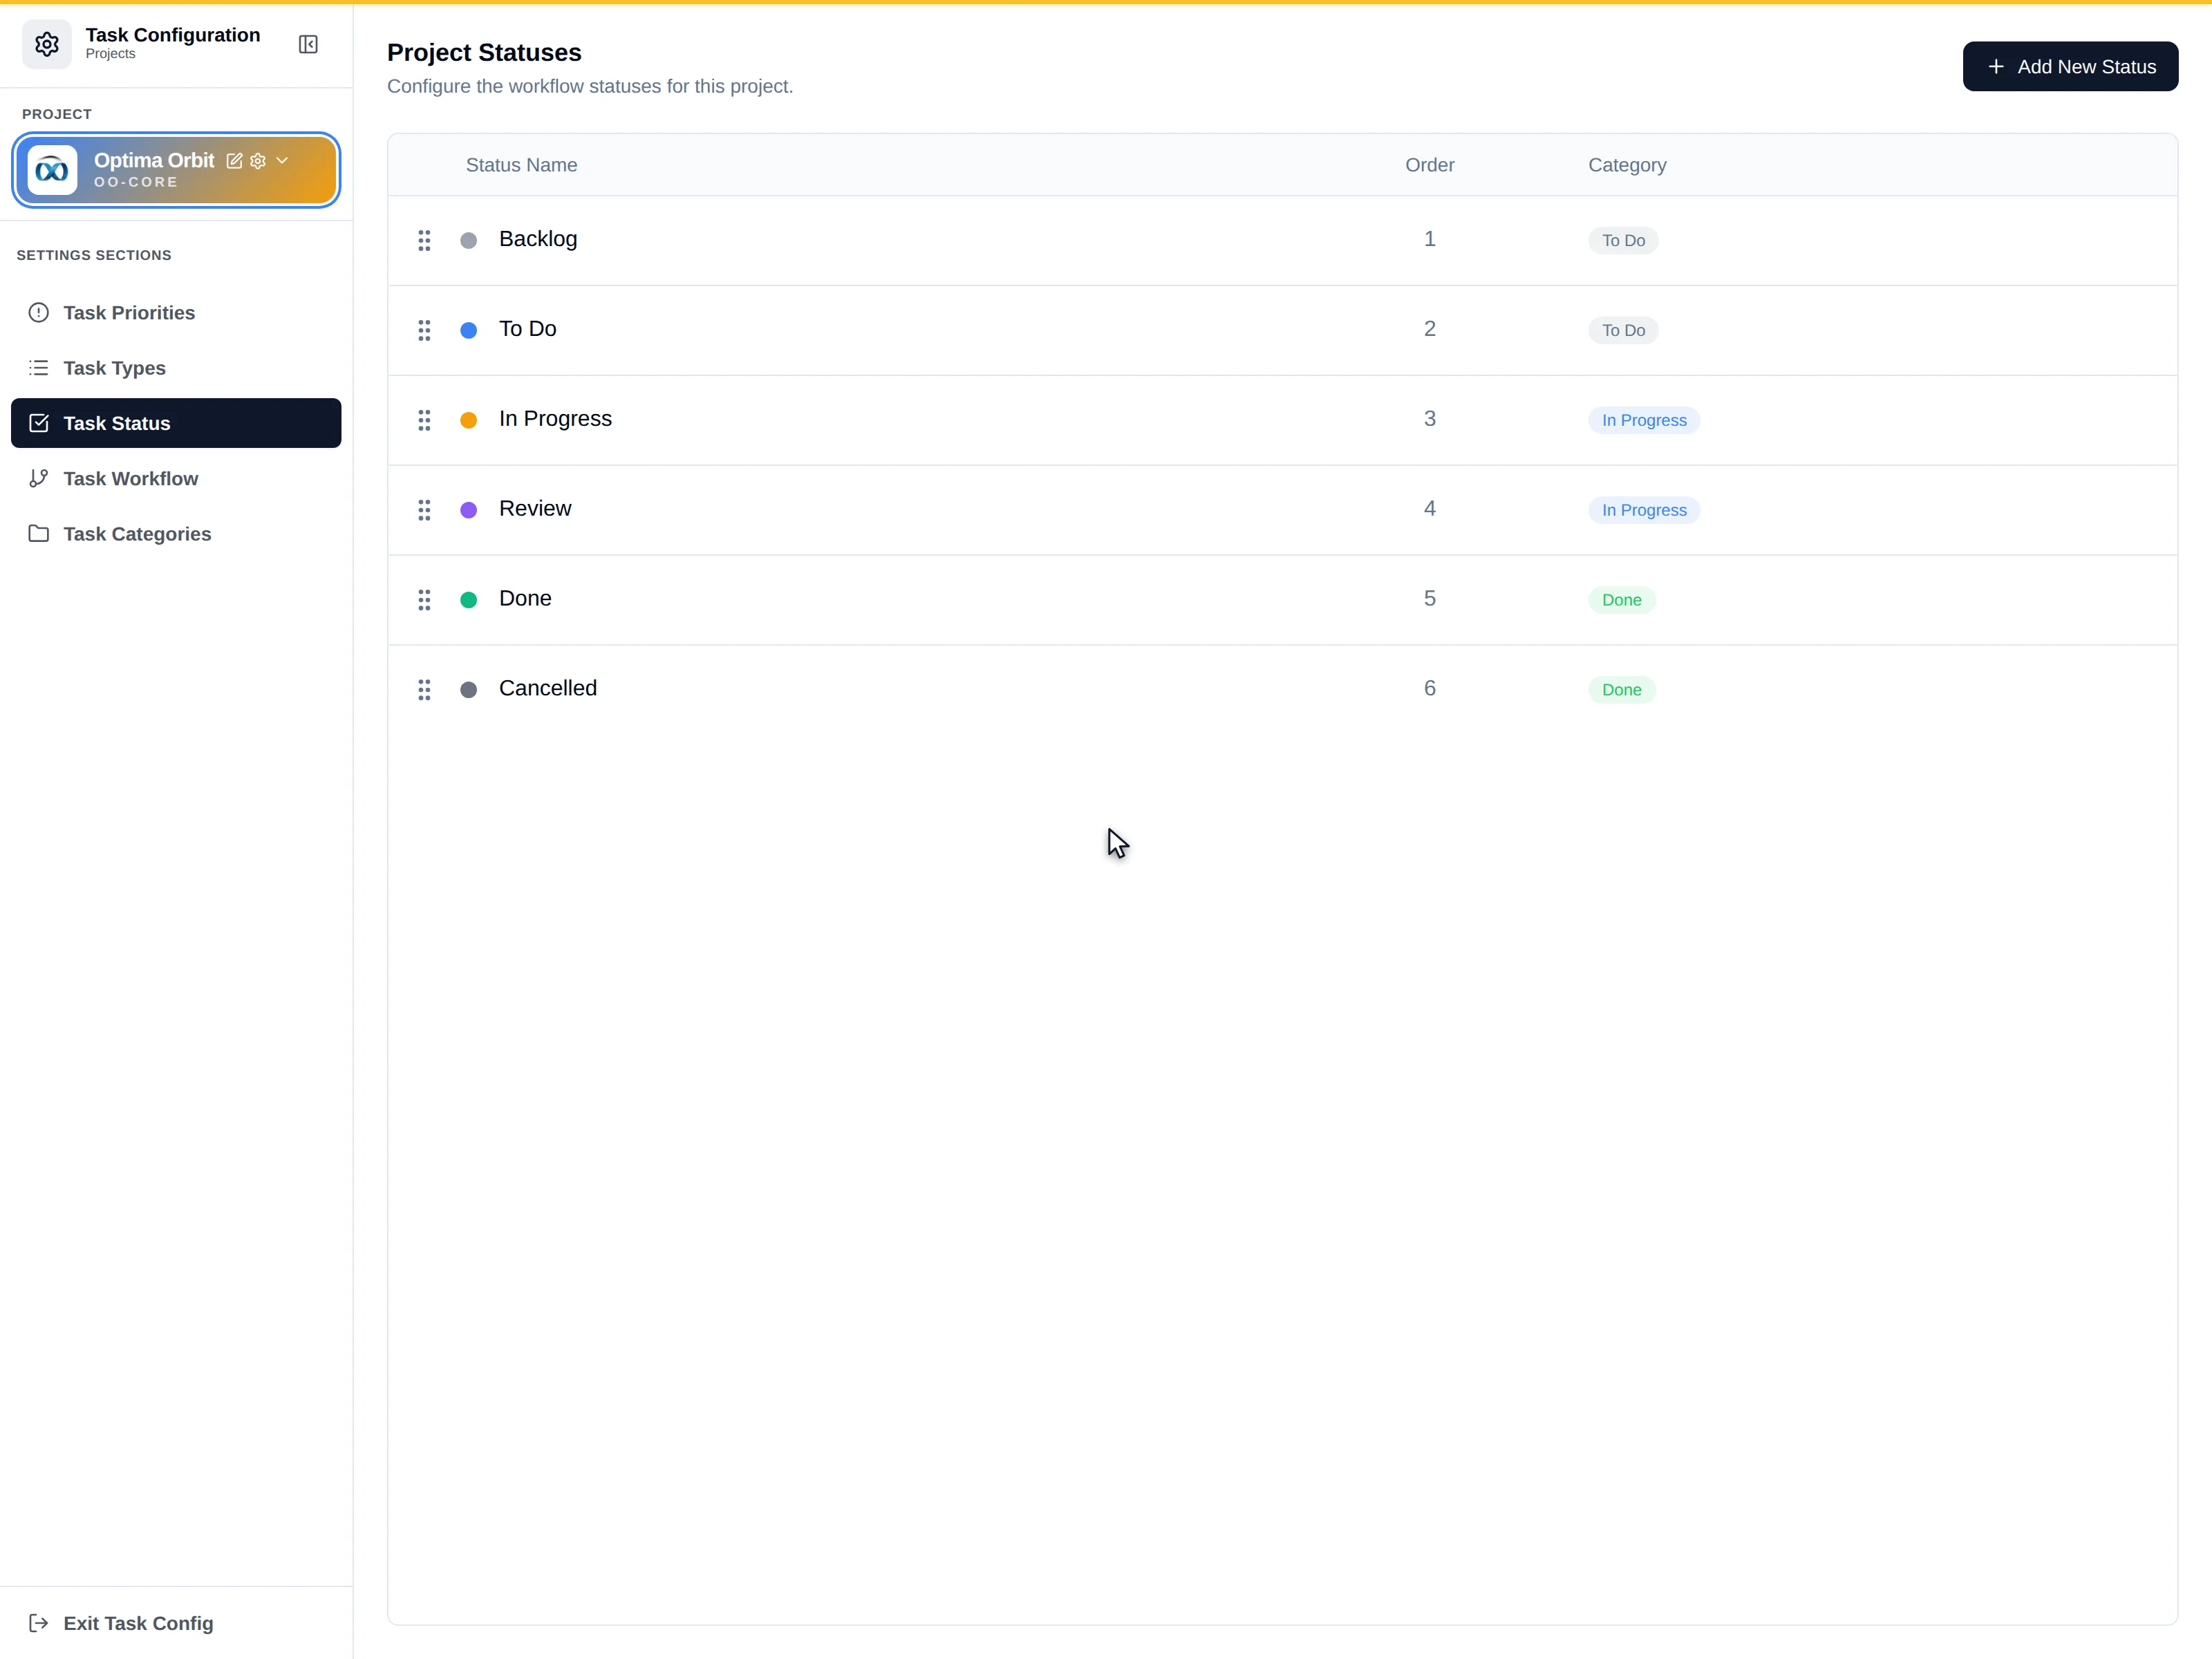Click the Project Statuses heading
Image resolution: width=2212 pixels, height=1659 pixels.
(x=484, y=53)
